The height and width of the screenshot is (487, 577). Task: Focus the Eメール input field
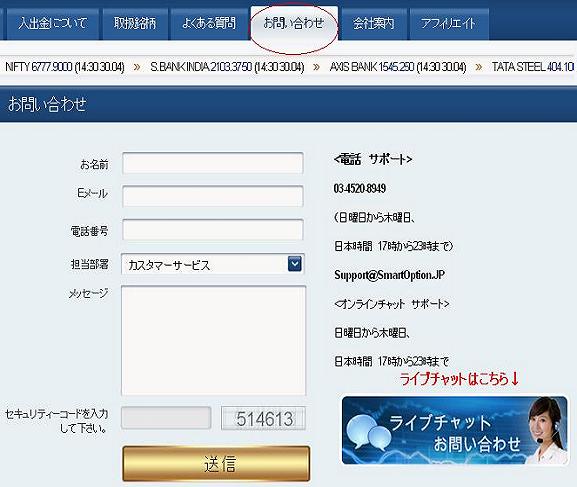click(x=213, y=196)
